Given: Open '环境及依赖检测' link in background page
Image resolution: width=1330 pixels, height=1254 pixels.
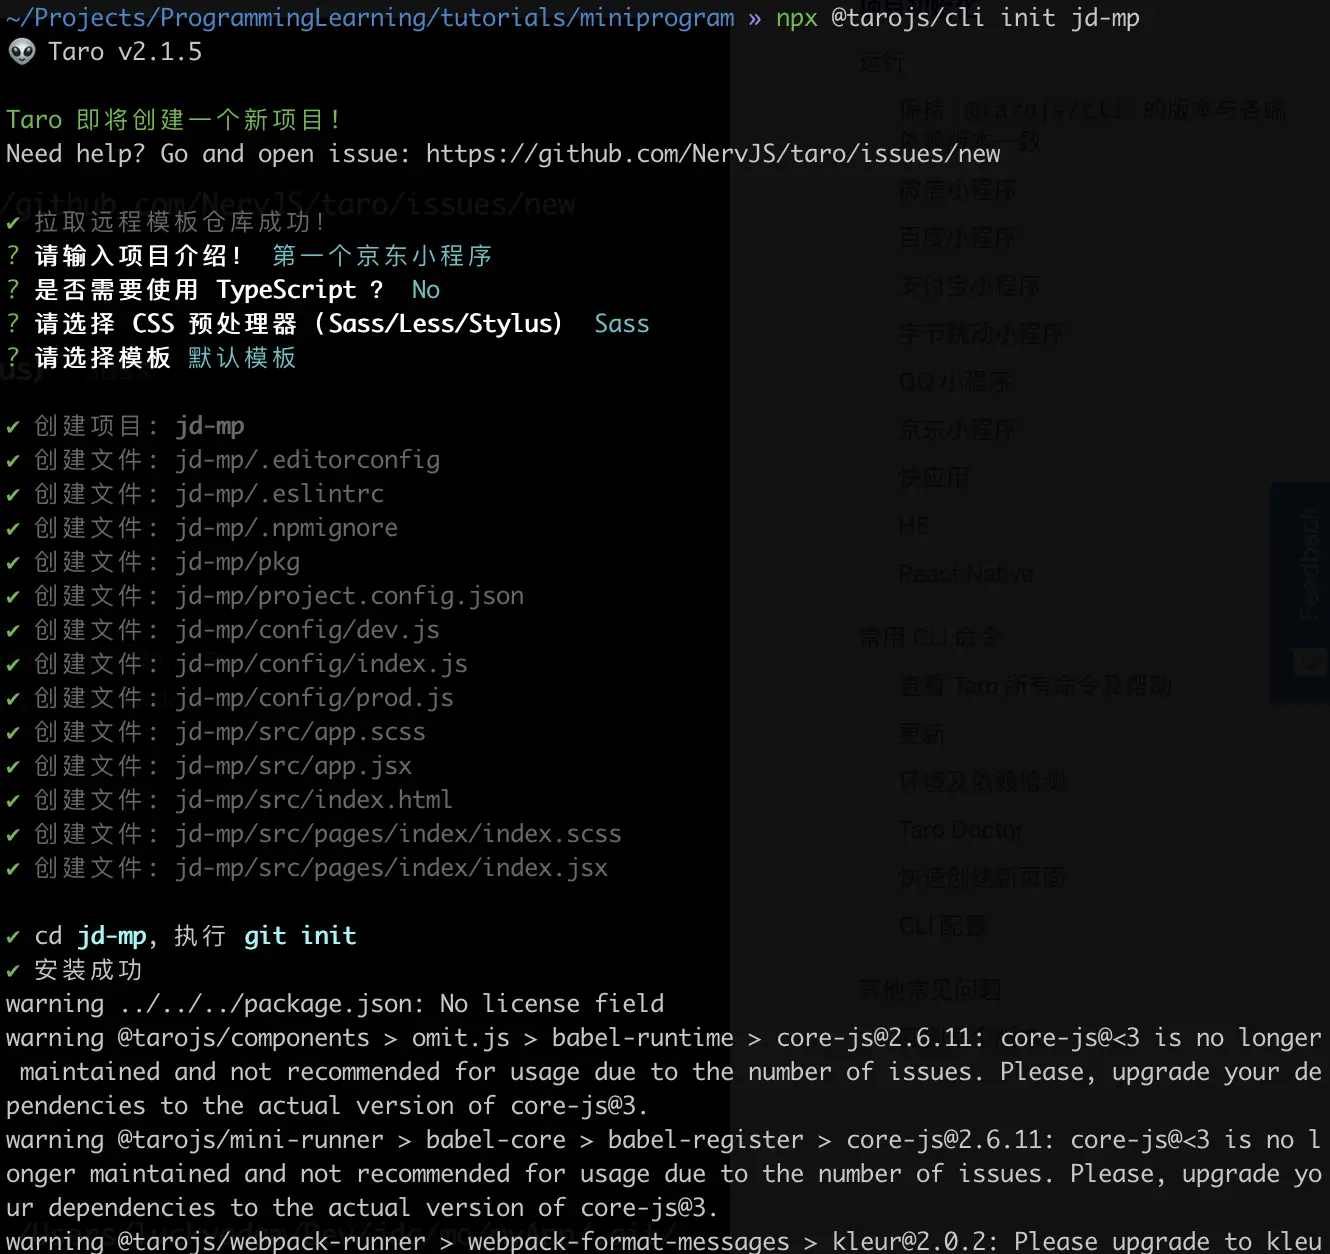Looking at the screenshot, I should (x=982, y=782).
